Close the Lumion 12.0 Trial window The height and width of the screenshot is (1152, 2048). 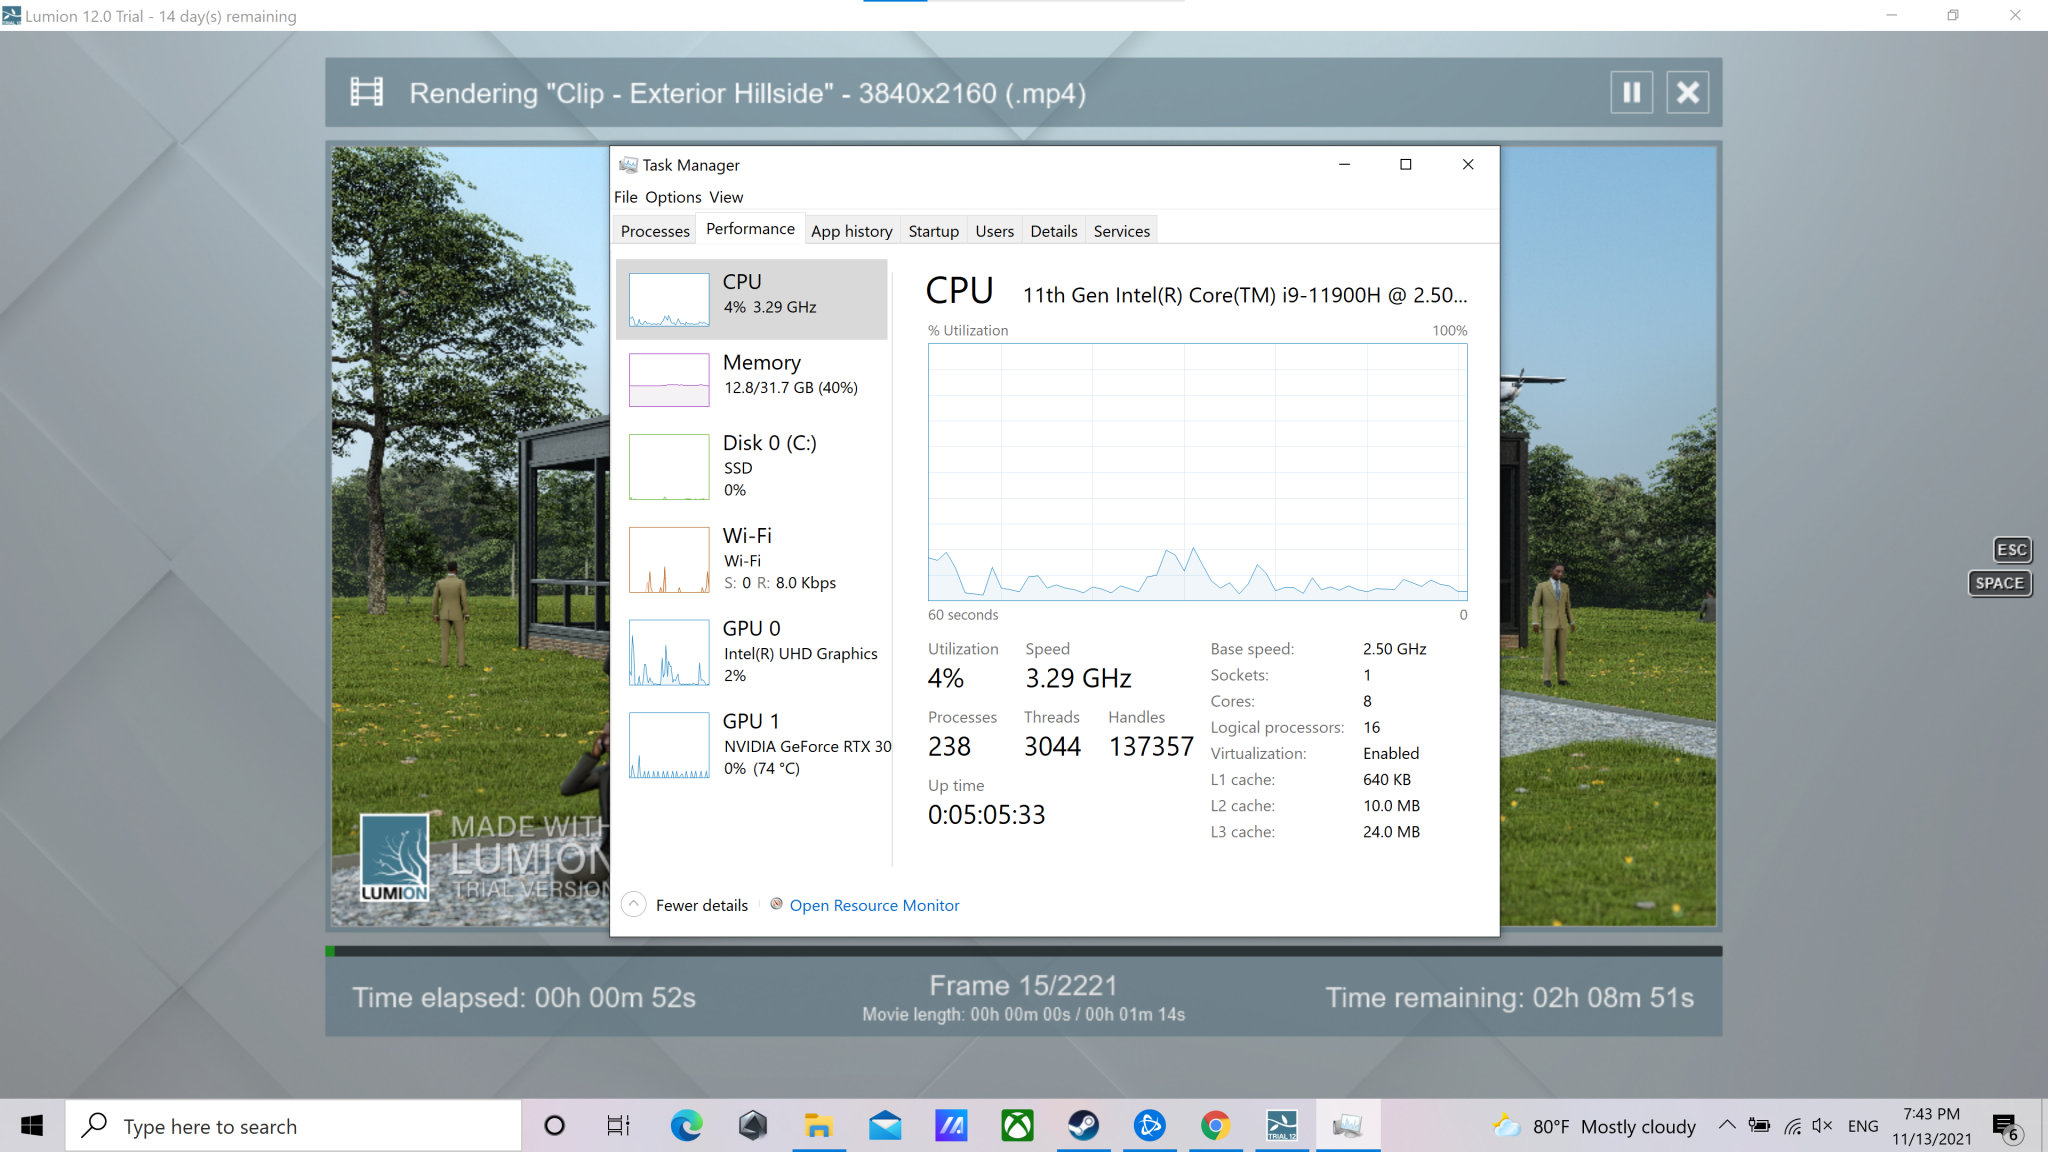tap(2015, 15)
